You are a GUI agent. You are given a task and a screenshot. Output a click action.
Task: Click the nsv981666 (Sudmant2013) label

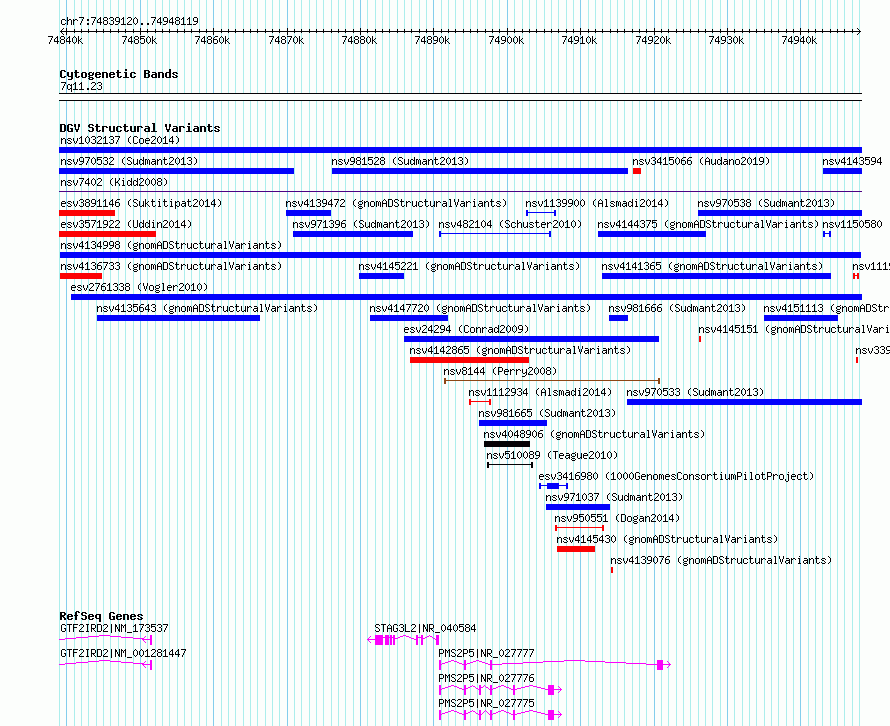tap(677, 308)
